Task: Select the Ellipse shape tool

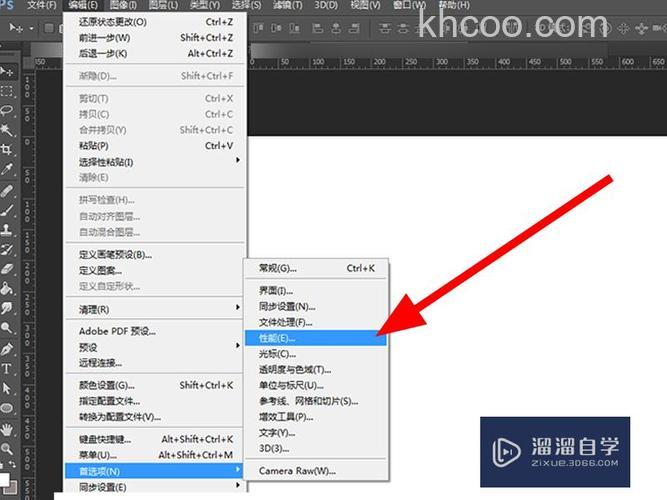Action: (7, 408)
